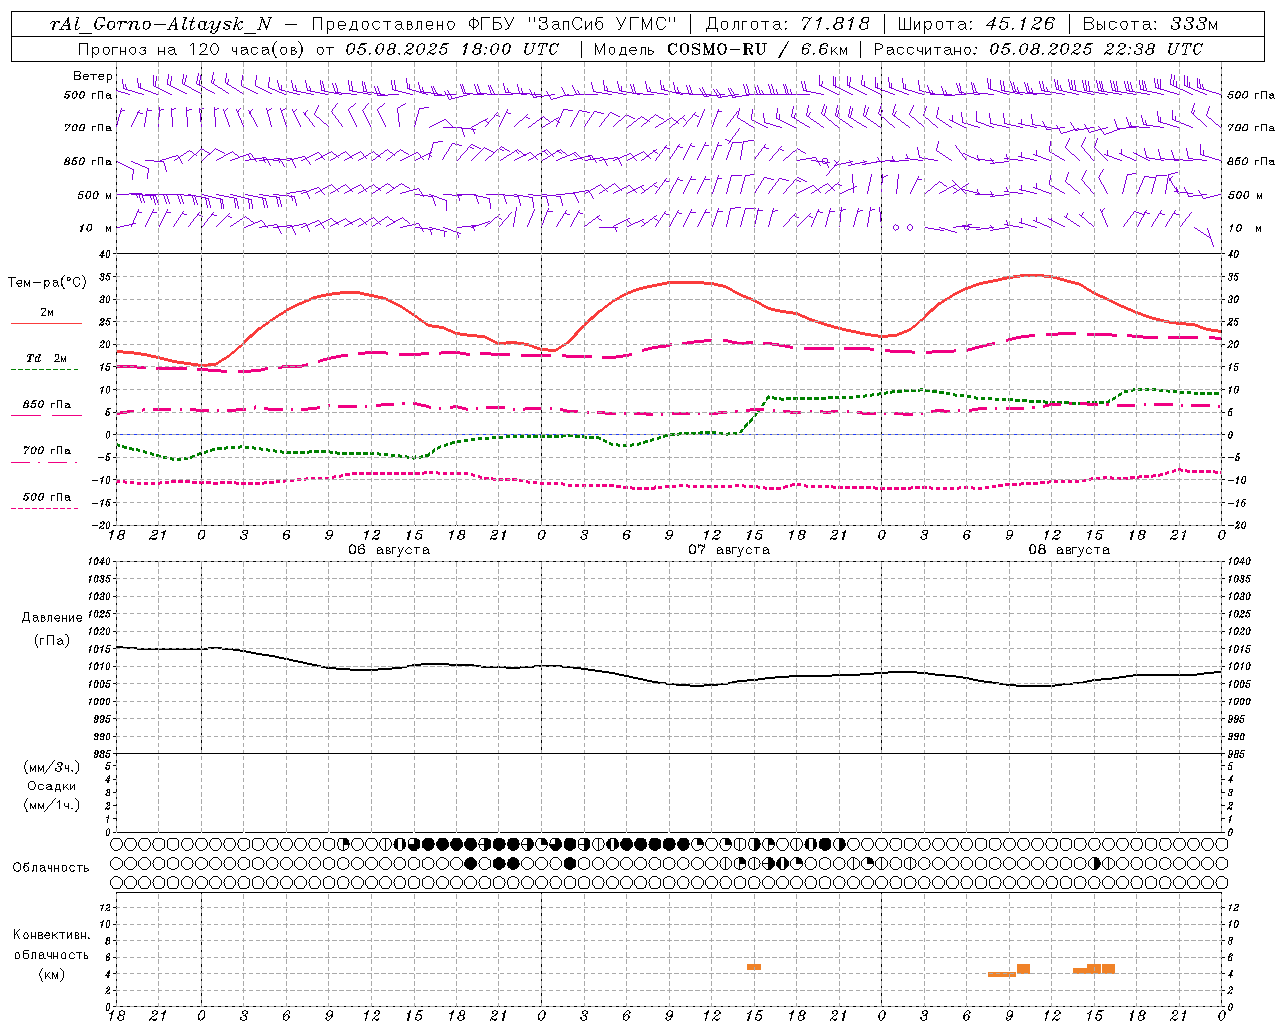Image resolution: width=1280 pixels, height=1024 pixels.
Task: Click the (мм/1ч.) precipitation unit label
Action: point(52,805)
